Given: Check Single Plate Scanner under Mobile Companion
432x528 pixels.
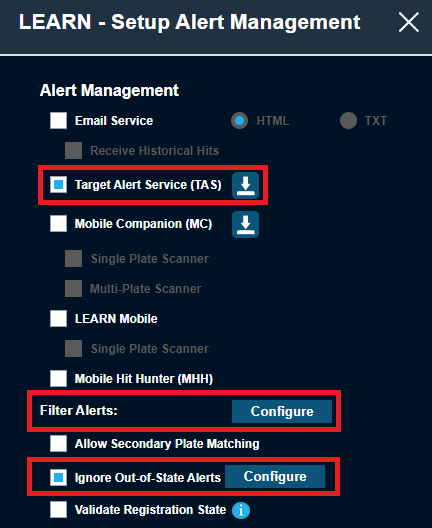Looking at the screenshot, I should click(x=73, y=259).
